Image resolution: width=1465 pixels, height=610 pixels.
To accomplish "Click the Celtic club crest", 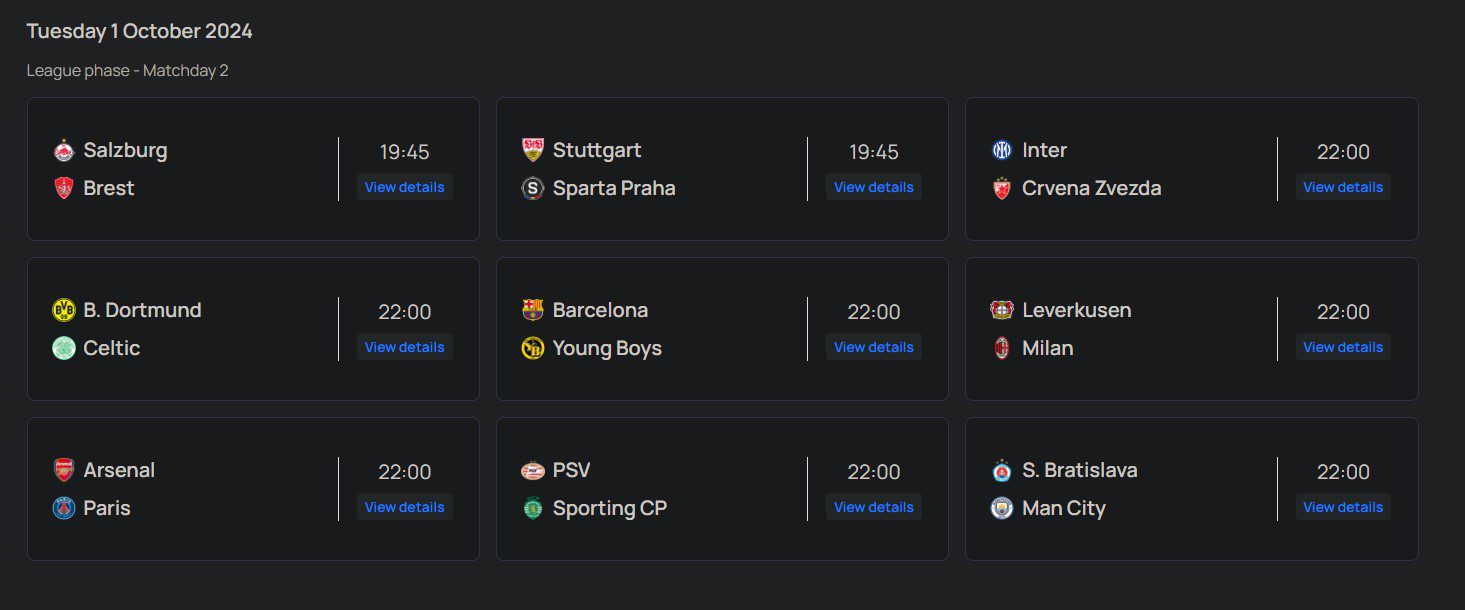I will [64, 349].
